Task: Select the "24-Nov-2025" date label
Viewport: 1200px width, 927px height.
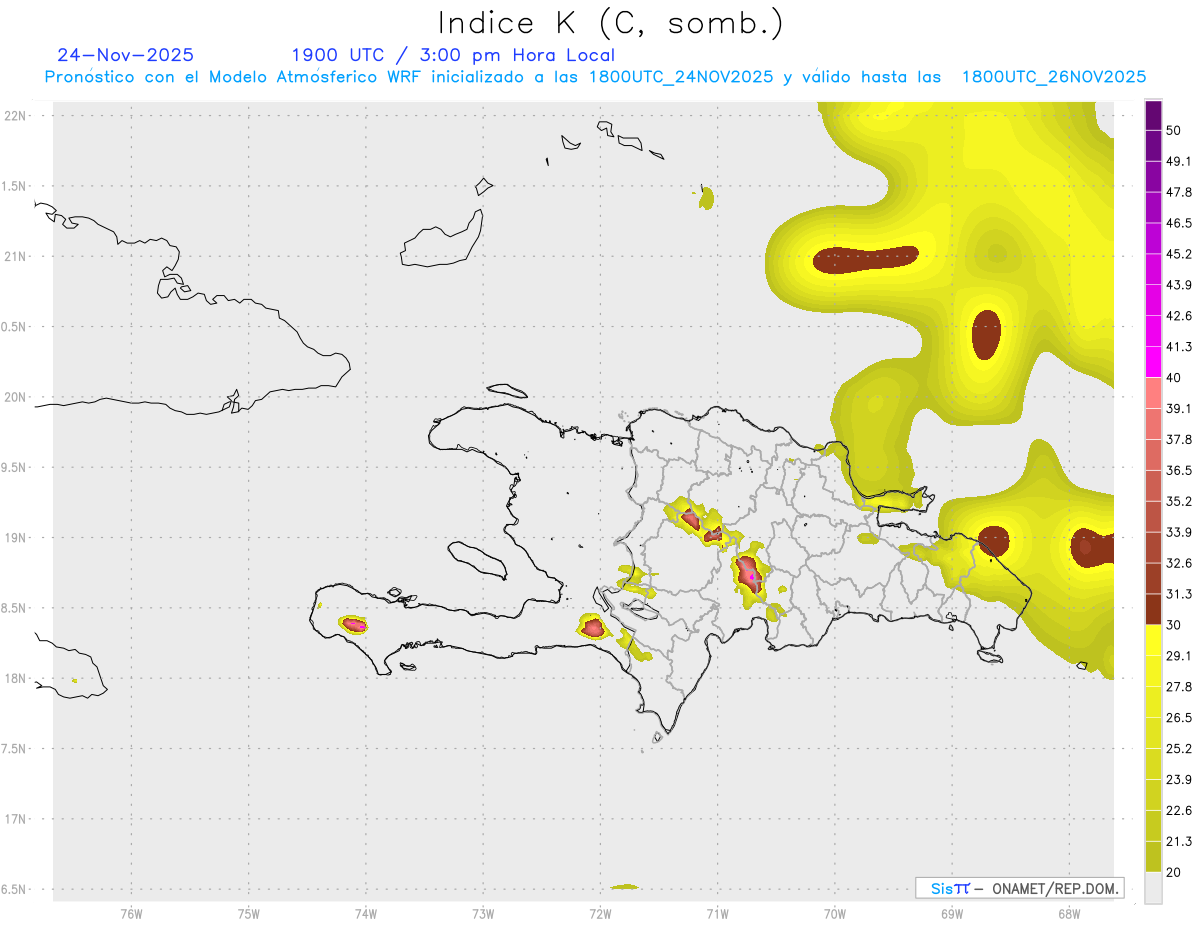Action: [126, 55]
